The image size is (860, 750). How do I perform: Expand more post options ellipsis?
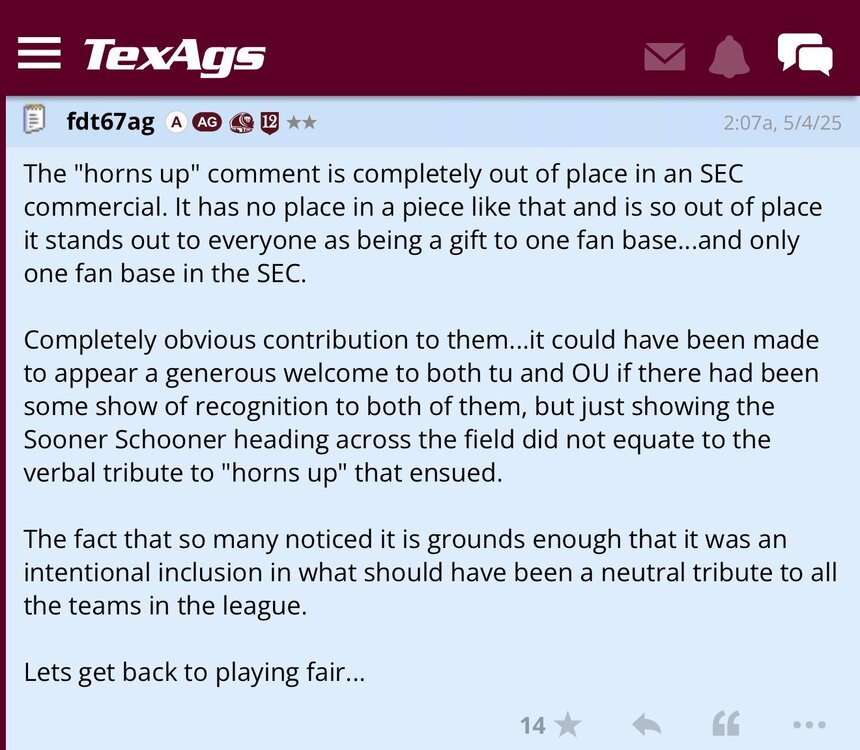point(808,724)
